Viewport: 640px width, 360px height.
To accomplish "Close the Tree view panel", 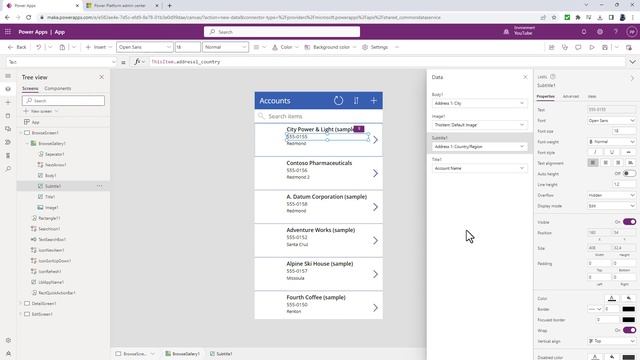I will point(102,77).
